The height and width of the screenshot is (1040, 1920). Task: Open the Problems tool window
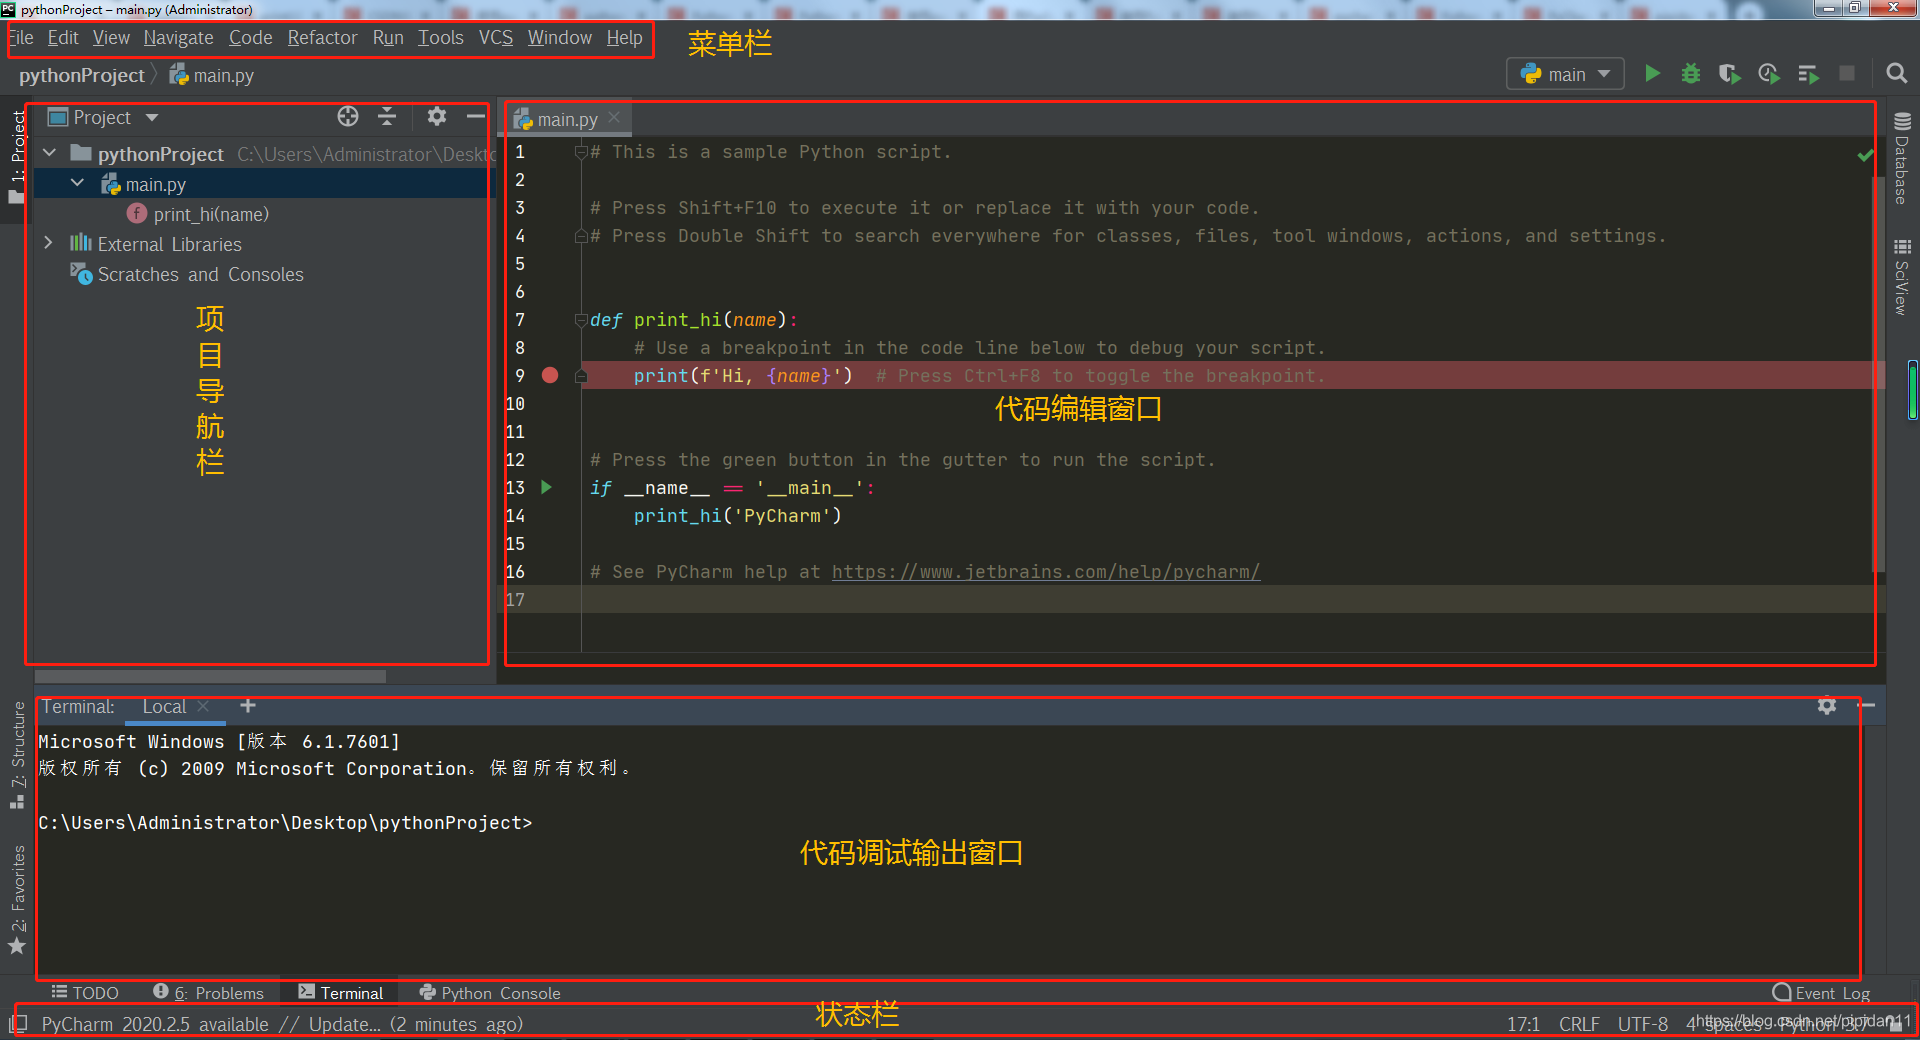point(208,993)
